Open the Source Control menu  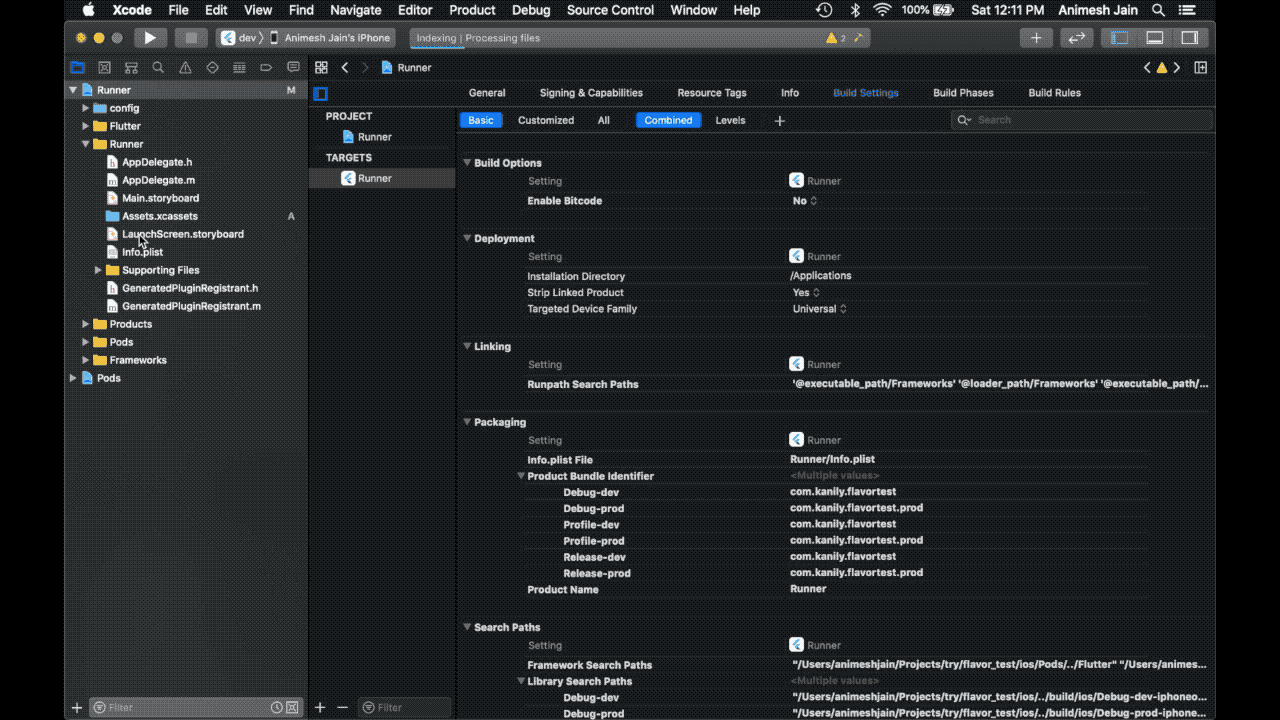(x=610, y=10)
